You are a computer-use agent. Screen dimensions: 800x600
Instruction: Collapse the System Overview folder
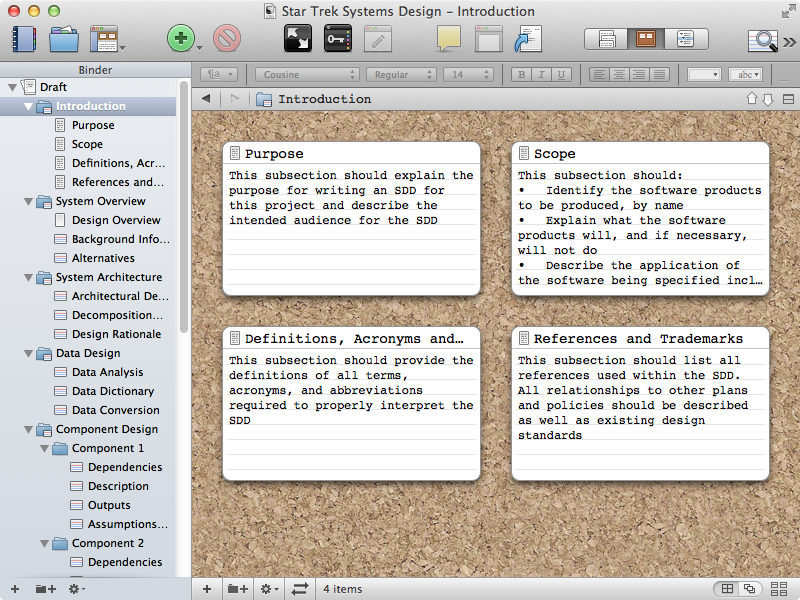tap(29, 201)
